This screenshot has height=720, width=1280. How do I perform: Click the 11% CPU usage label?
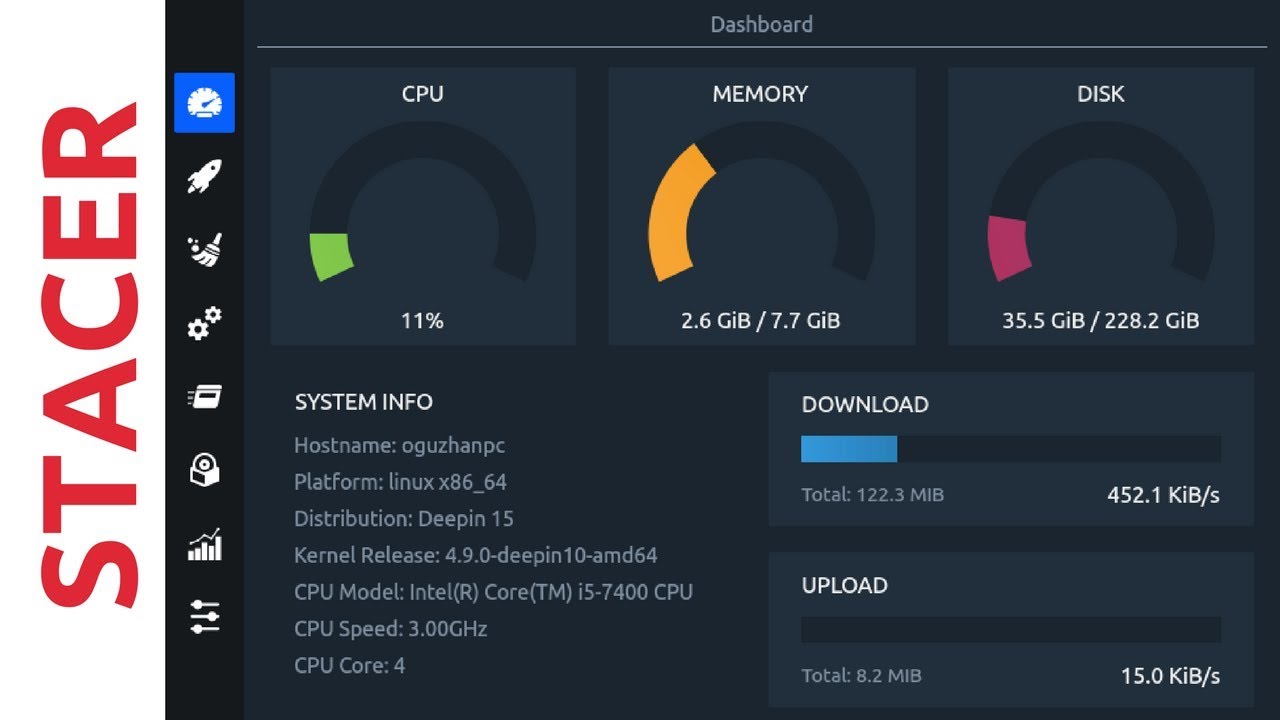[x=422, y=321]
